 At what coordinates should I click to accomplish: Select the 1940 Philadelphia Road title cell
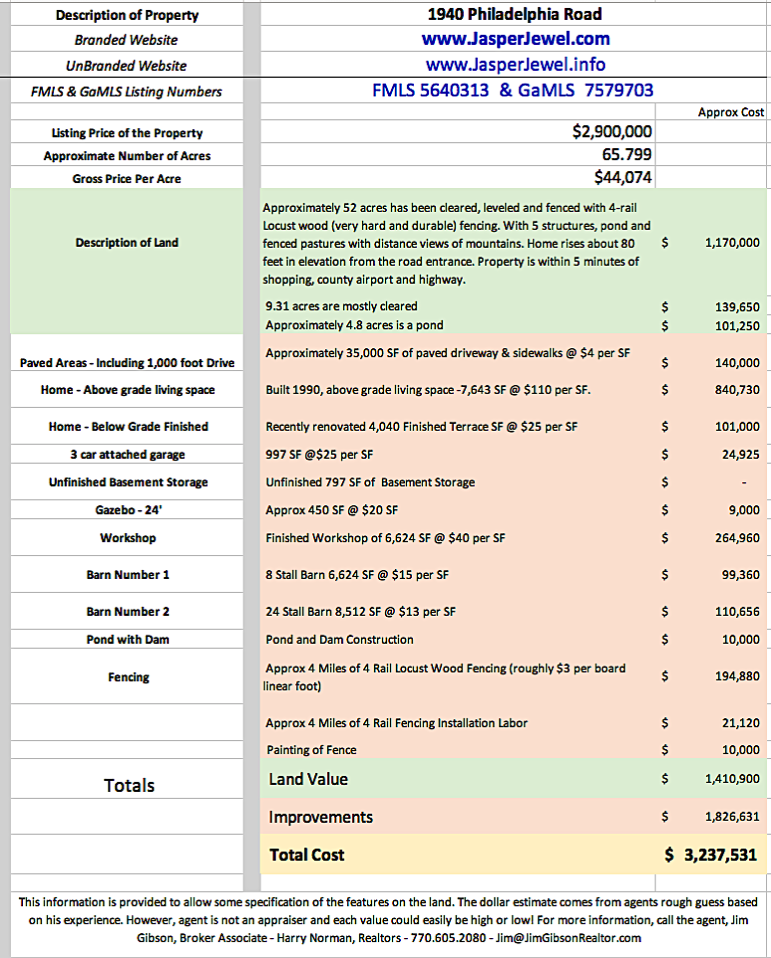[515, 14]
